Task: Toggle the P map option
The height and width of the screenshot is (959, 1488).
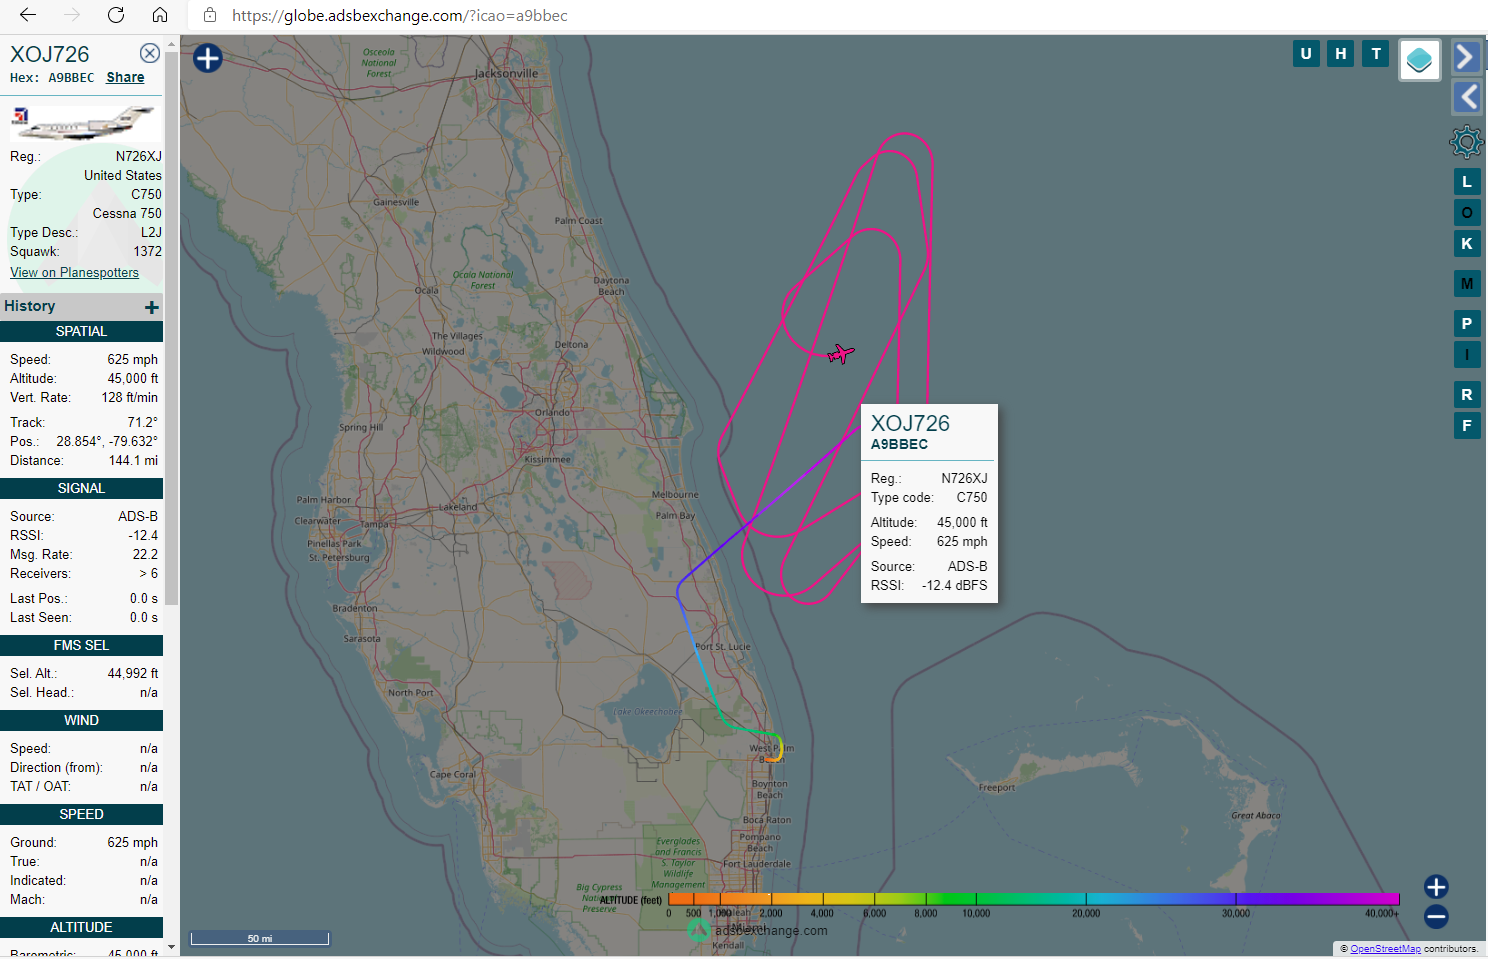Action: [x=1467, y=324]
